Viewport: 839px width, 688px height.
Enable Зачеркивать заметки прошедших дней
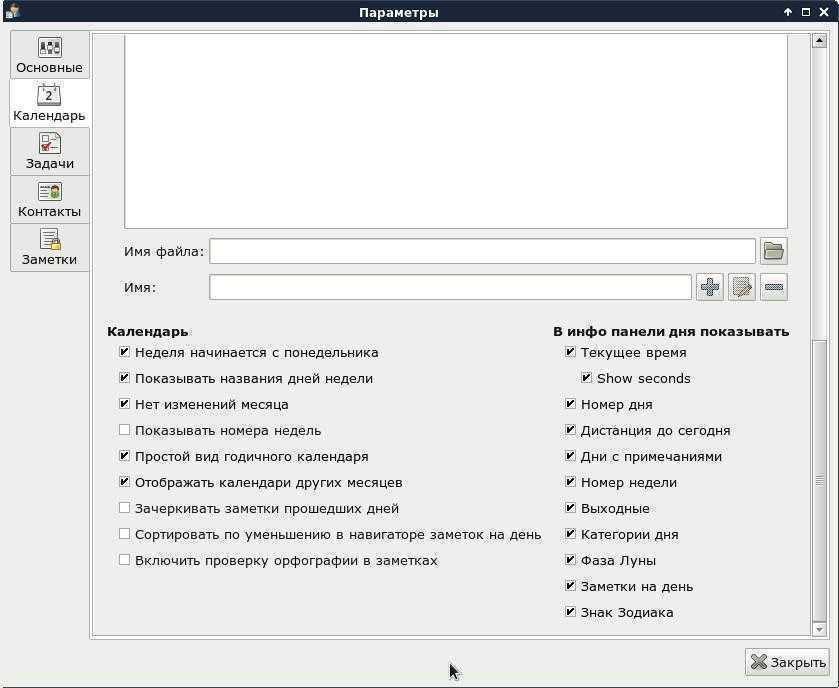[124, 508]
